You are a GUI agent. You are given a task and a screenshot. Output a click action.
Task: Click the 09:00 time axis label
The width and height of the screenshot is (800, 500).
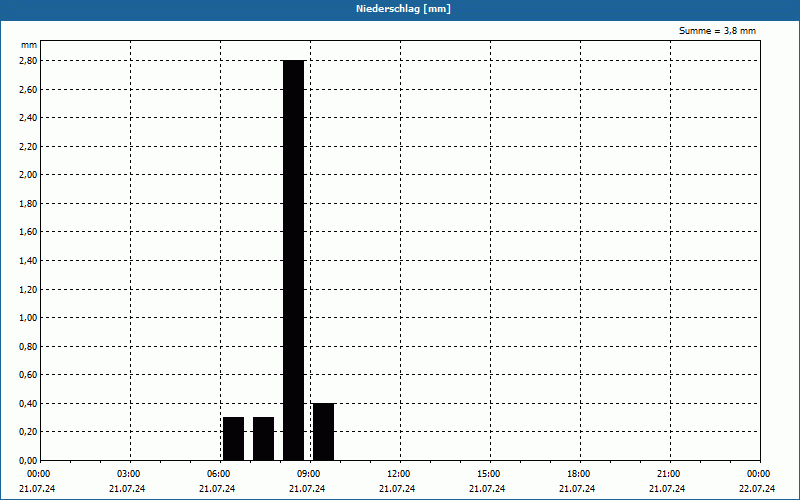[x=309, y=474]
